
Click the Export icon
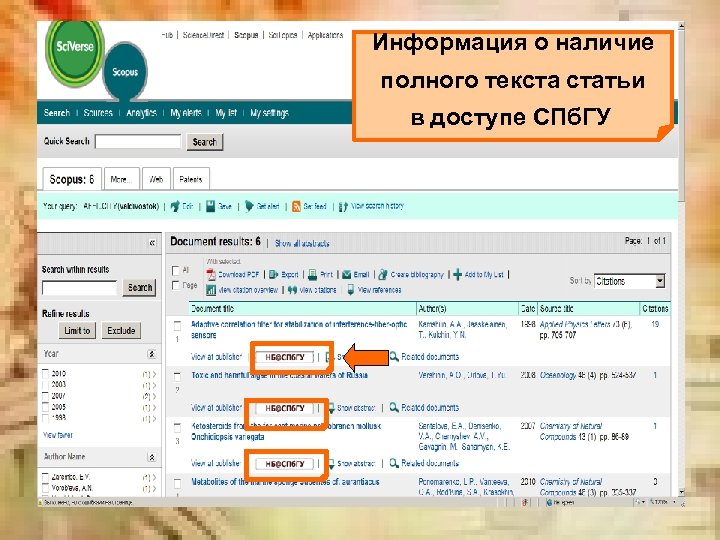(x=274, y=275)
